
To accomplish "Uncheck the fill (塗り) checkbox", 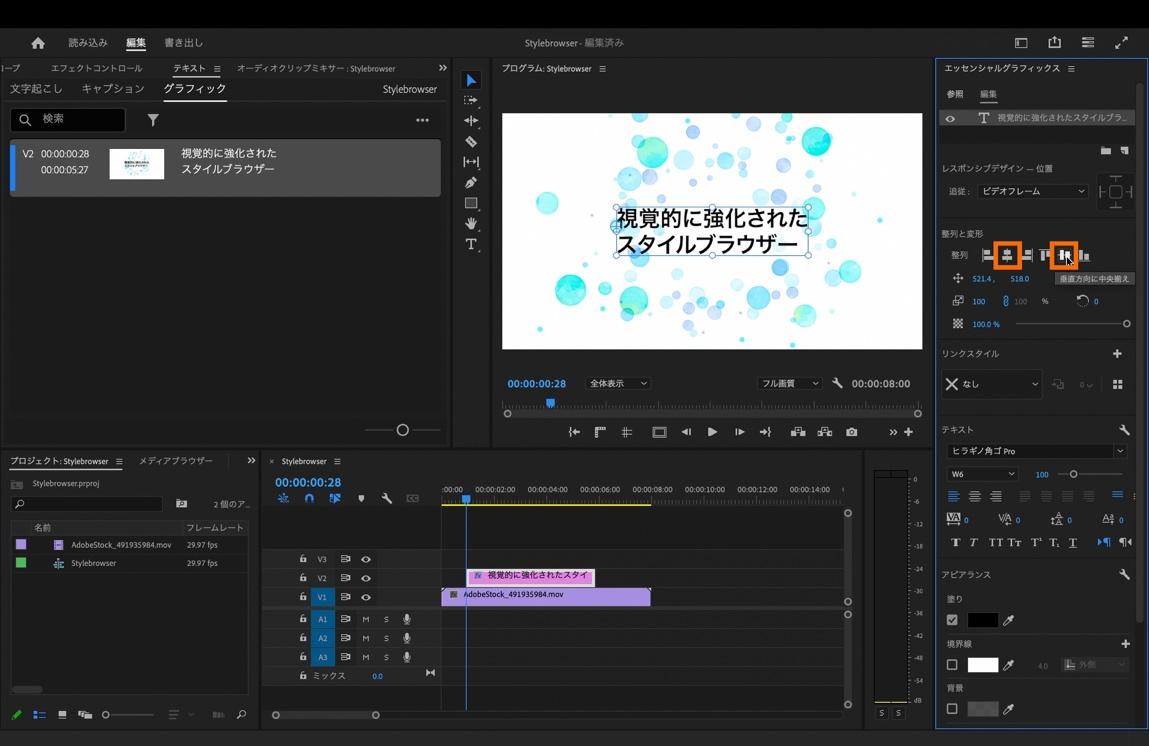I will (x=952, y=620).
